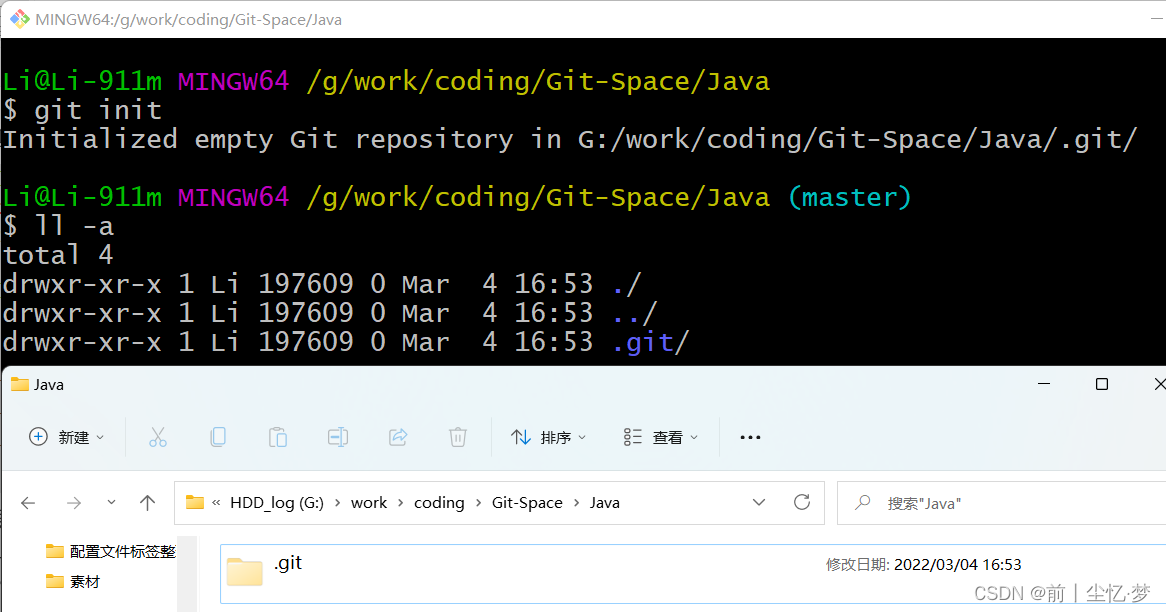Expand chevron after coding breadcrumb

tap(478, 503)
